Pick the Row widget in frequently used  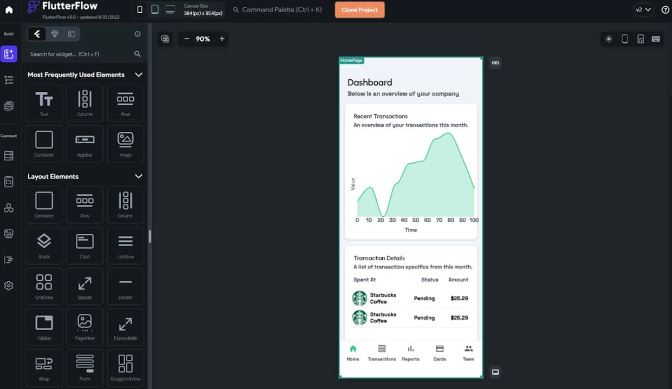[126, 103]
